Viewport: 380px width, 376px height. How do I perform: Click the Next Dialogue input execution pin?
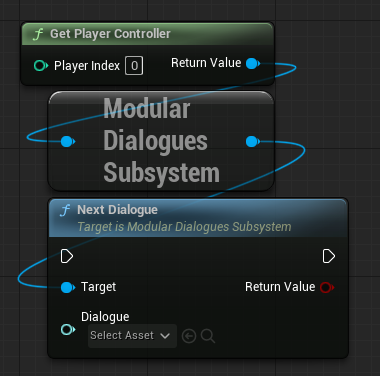(67, 256)
